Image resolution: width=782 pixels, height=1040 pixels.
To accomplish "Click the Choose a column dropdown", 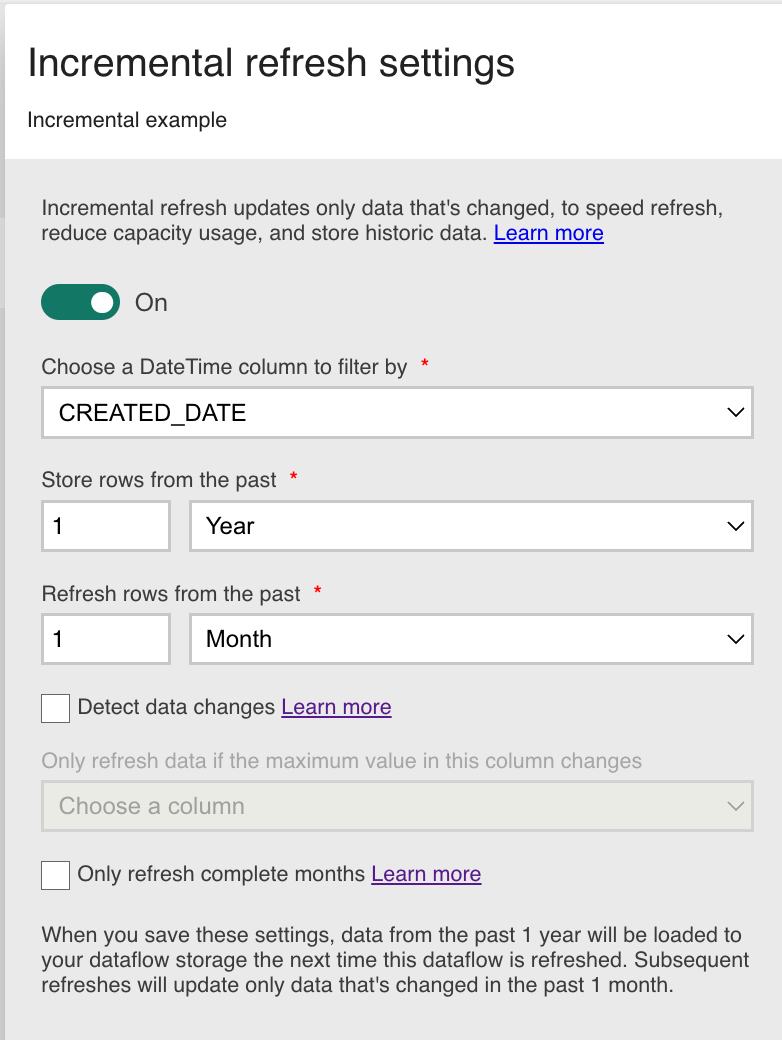I will [x=397, y=806].
